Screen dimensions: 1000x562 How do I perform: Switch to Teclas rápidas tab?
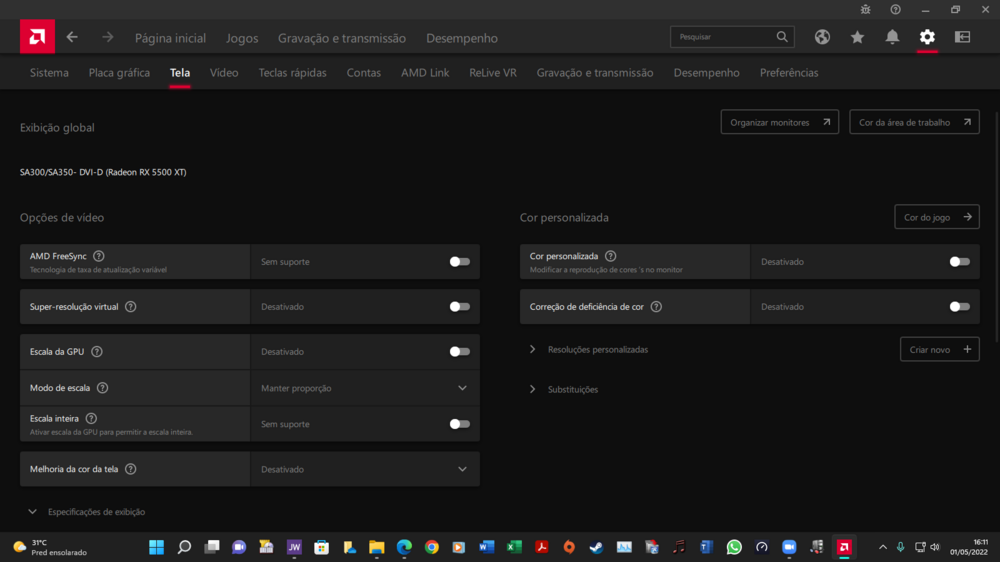tap(292, 73)
